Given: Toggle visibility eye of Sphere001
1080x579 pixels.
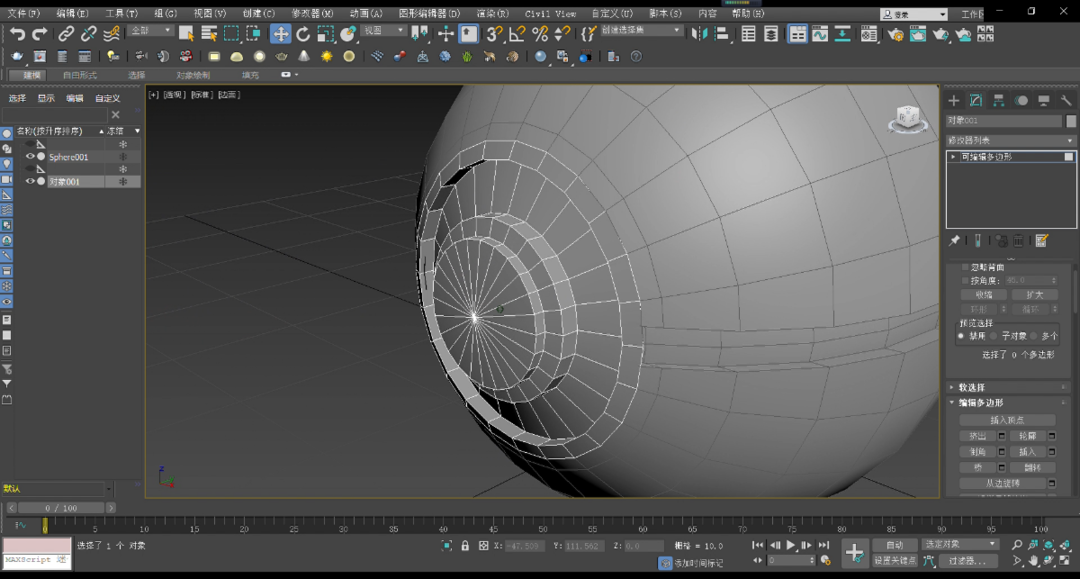Looking at the screenshot, I should 29,157.
